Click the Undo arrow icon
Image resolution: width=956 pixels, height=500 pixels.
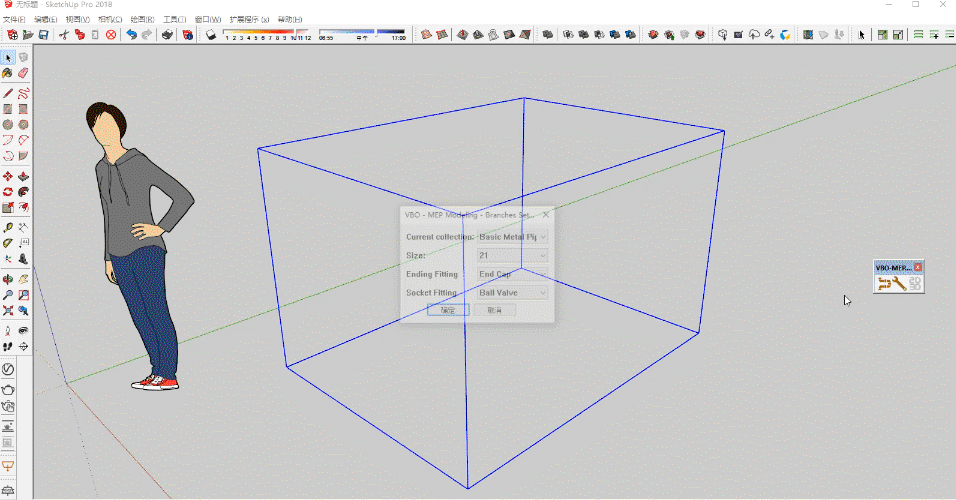131,35
